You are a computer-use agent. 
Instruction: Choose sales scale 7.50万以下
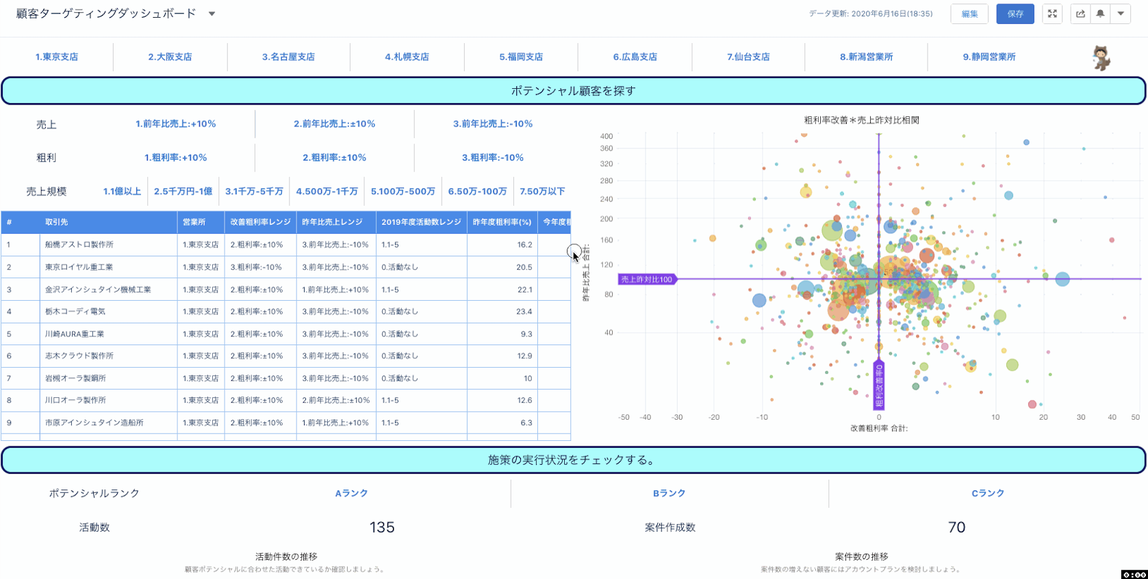coord(543,192)
